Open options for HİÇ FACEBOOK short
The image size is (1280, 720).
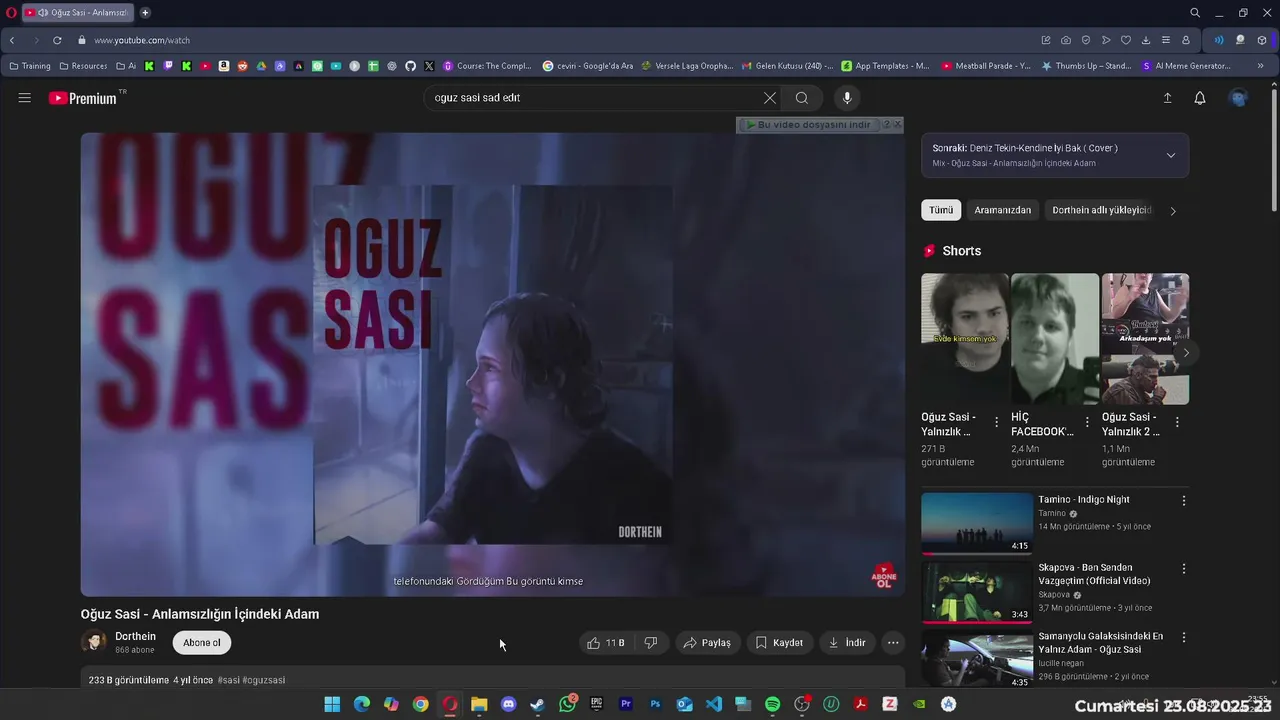[1087, 423]
